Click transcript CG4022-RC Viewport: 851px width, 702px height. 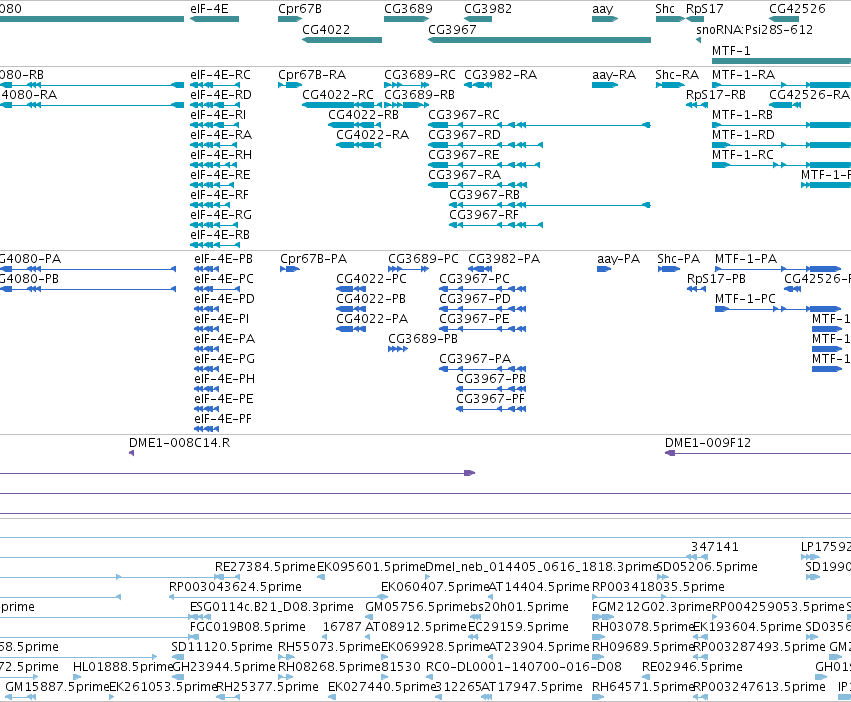tap(338, 95)
